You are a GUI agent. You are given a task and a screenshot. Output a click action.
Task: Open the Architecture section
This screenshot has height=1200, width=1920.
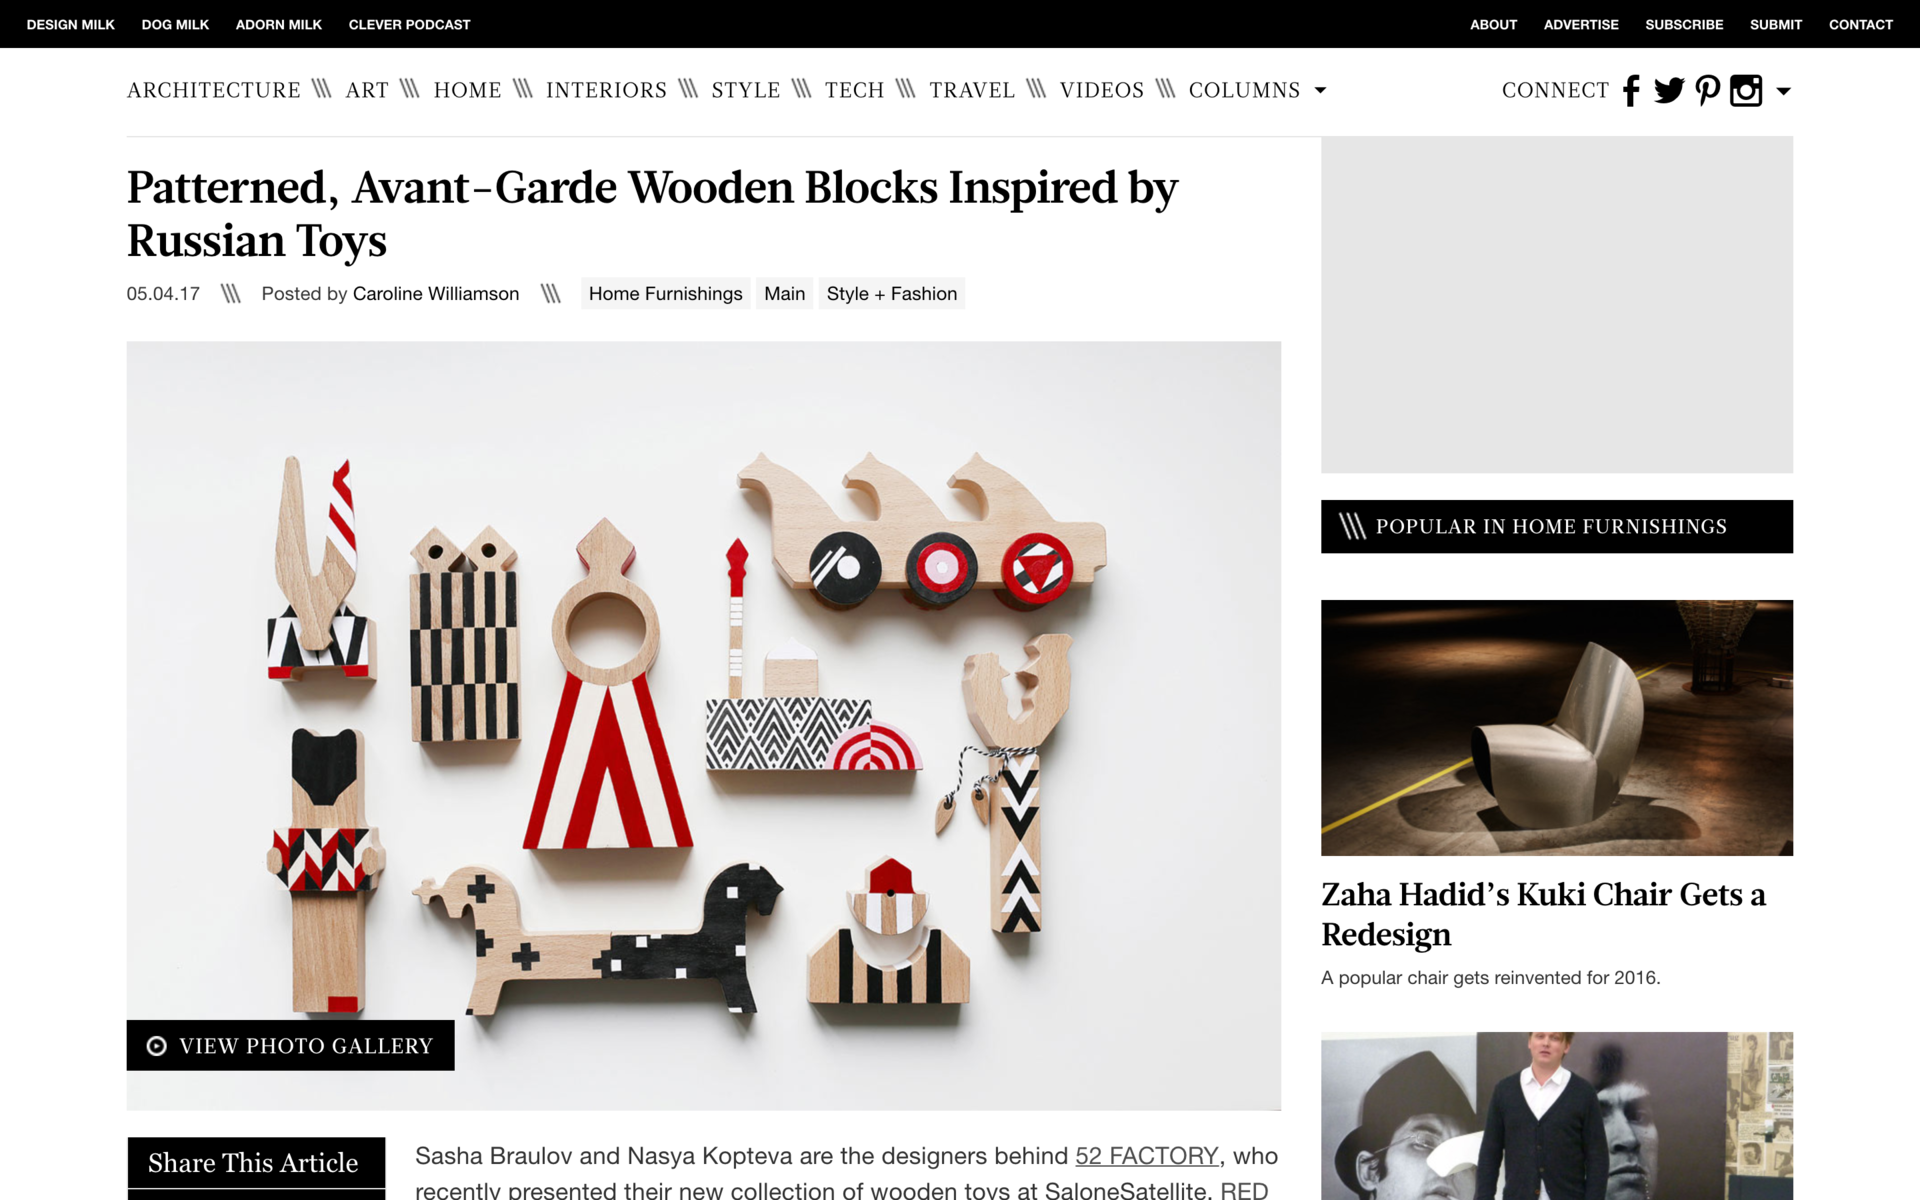pyautogui.click(x=214, y=90)
